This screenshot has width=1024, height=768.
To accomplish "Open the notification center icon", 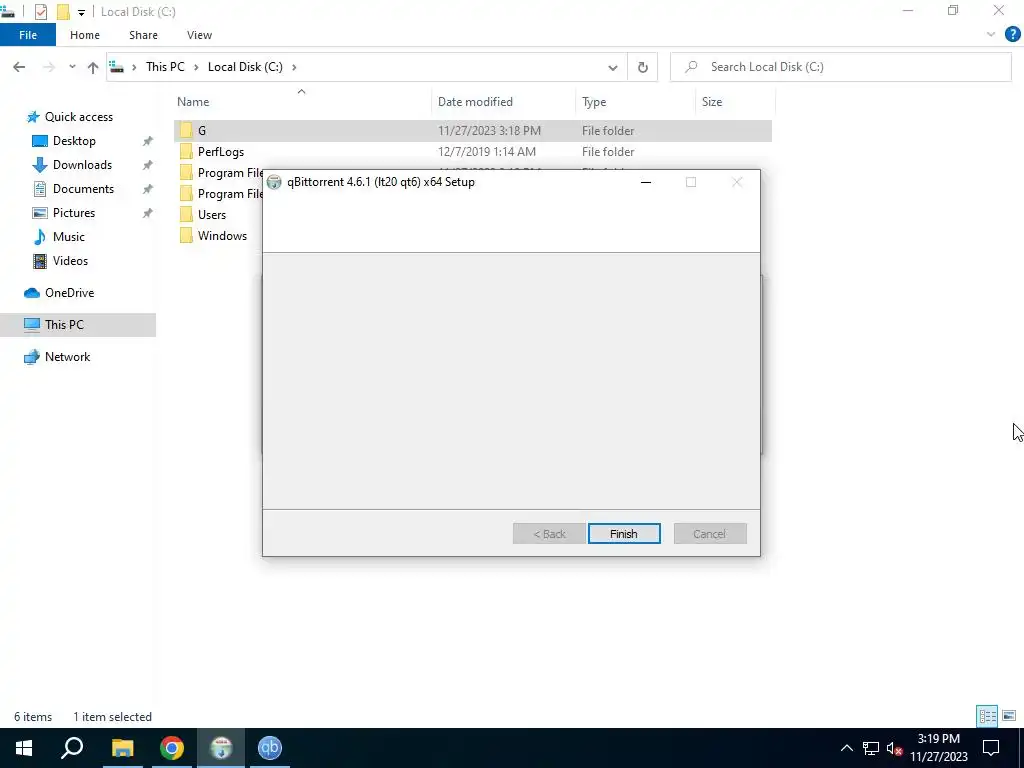I will (x=991, y=748).
